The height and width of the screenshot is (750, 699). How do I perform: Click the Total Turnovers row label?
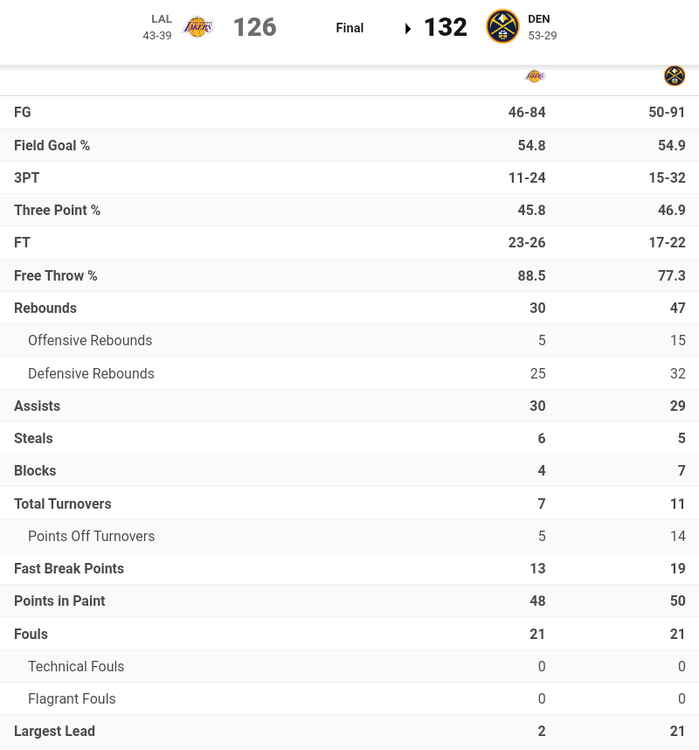pos(62,504)
